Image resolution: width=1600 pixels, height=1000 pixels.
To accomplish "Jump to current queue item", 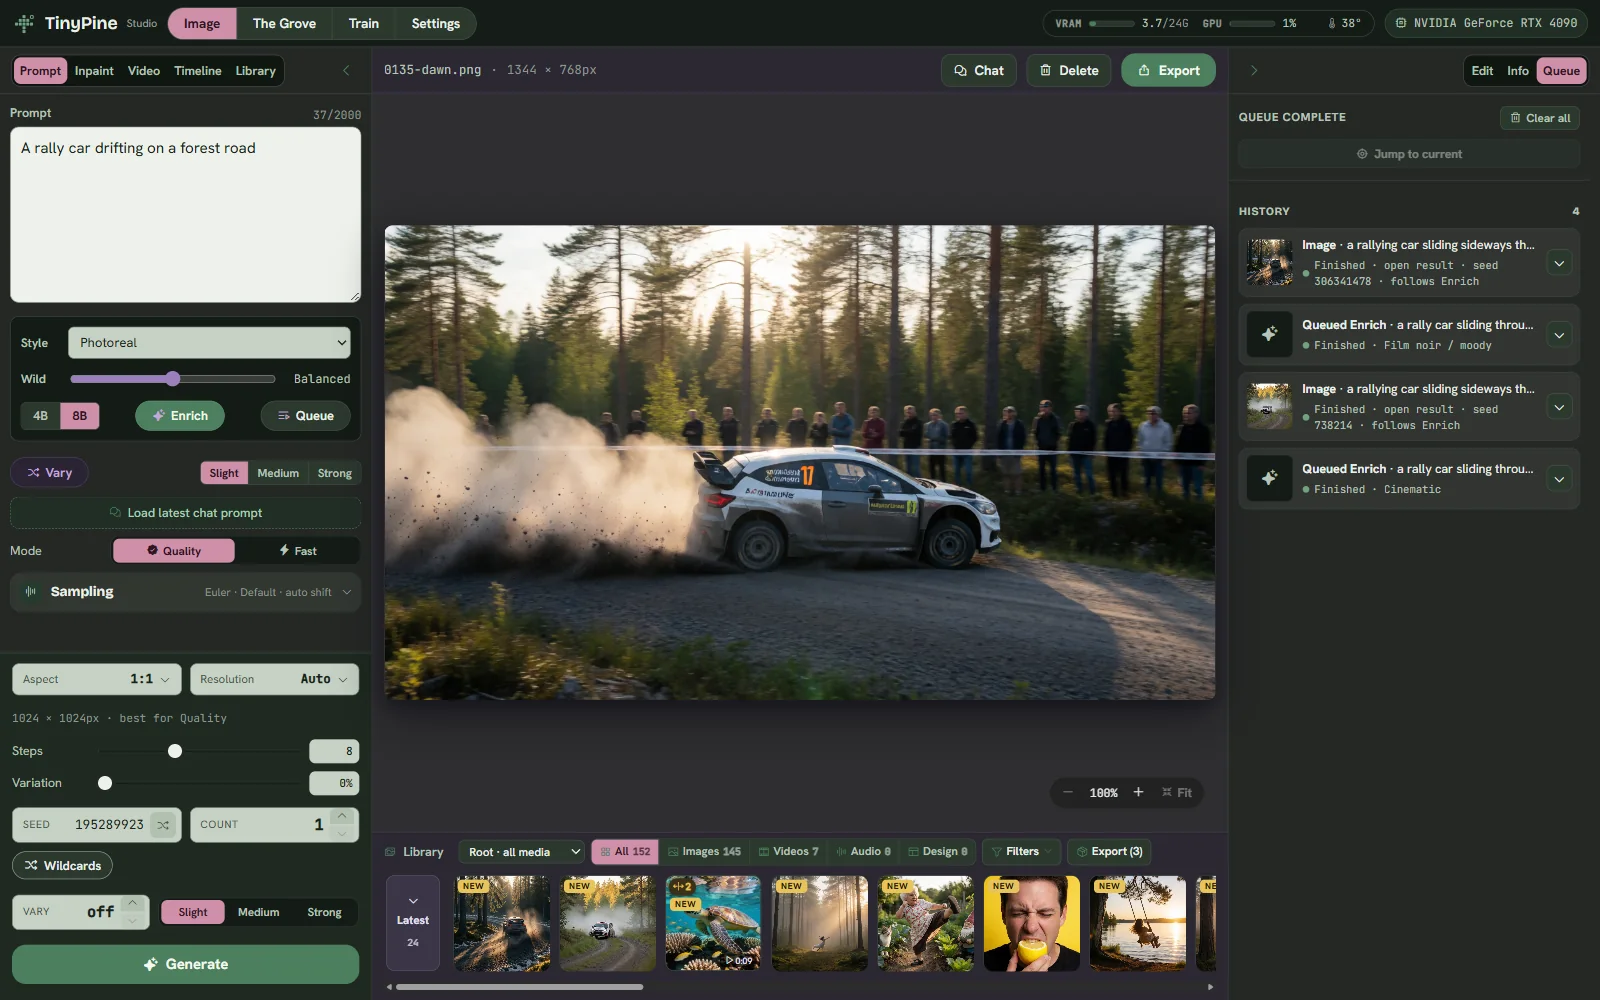I will 1409,154.
